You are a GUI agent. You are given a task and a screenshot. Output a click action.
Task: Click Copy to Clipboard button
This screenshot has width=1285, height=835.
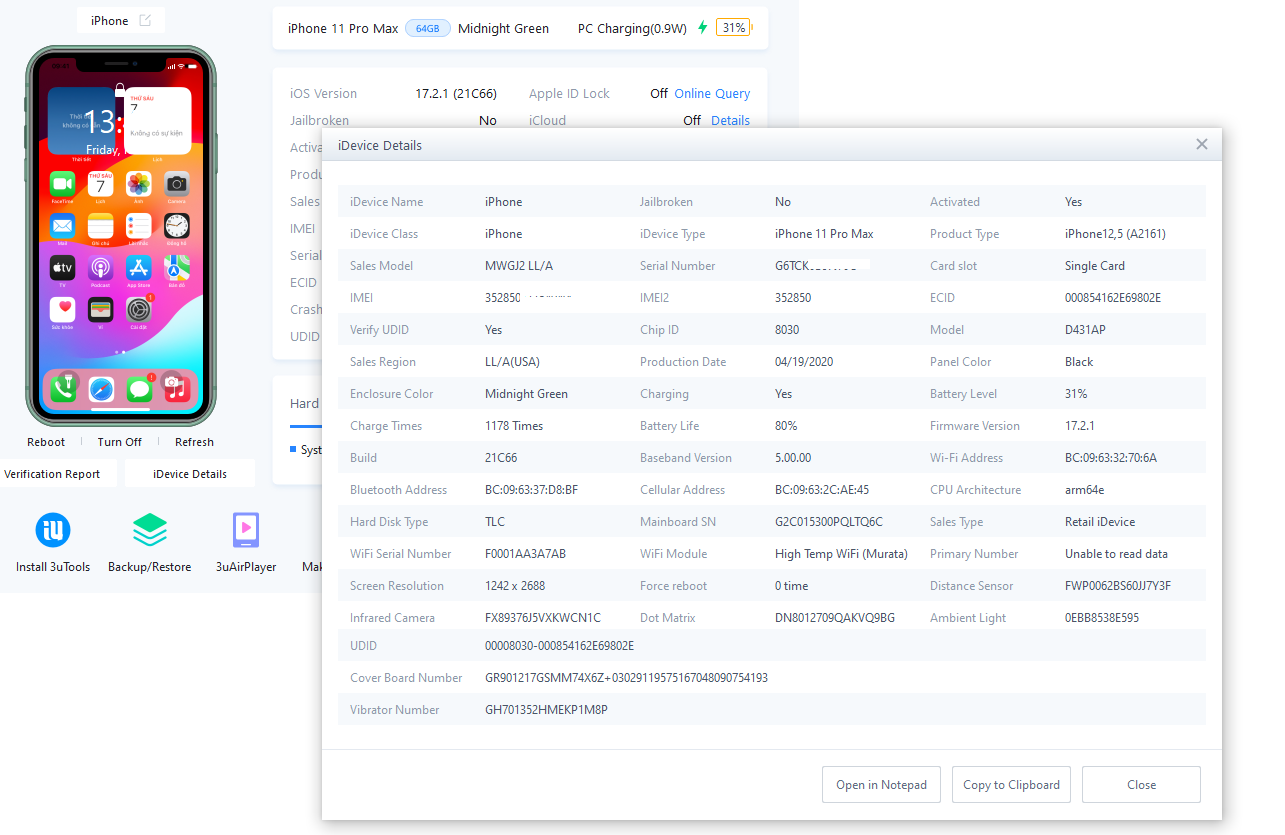1011,785
